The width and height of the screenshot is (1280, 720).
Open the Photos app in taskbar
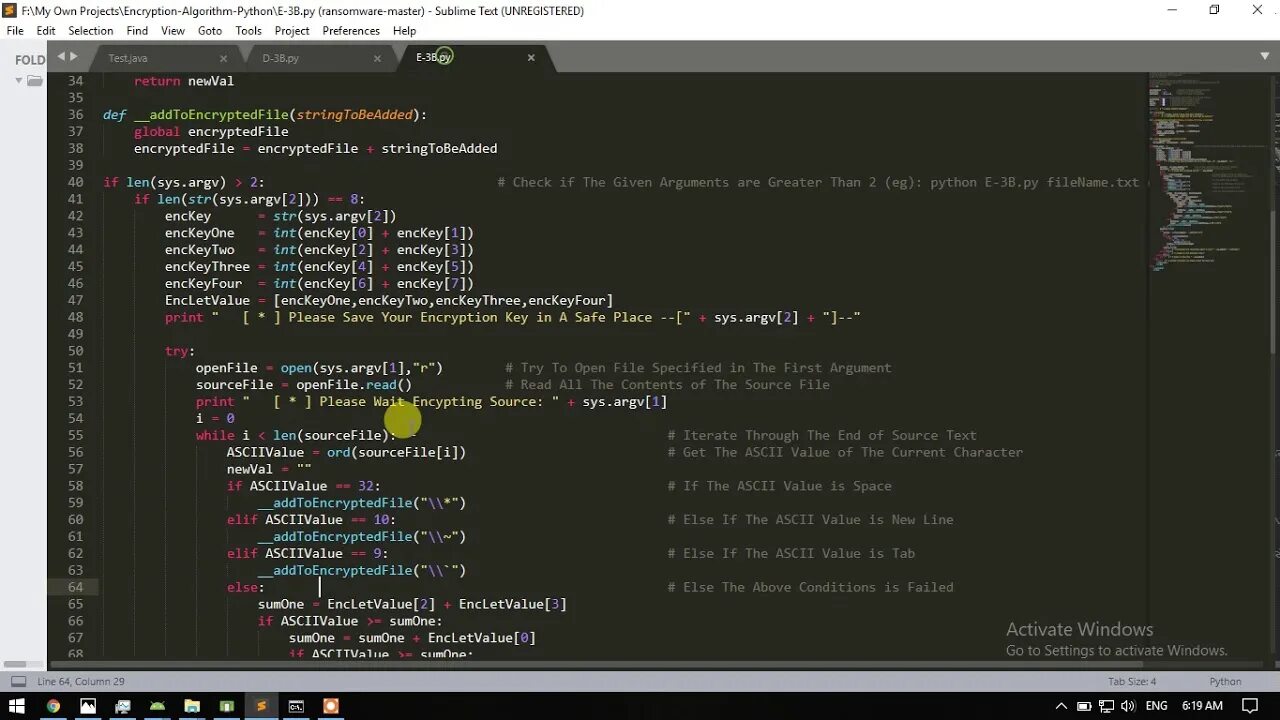pos(88,706)
